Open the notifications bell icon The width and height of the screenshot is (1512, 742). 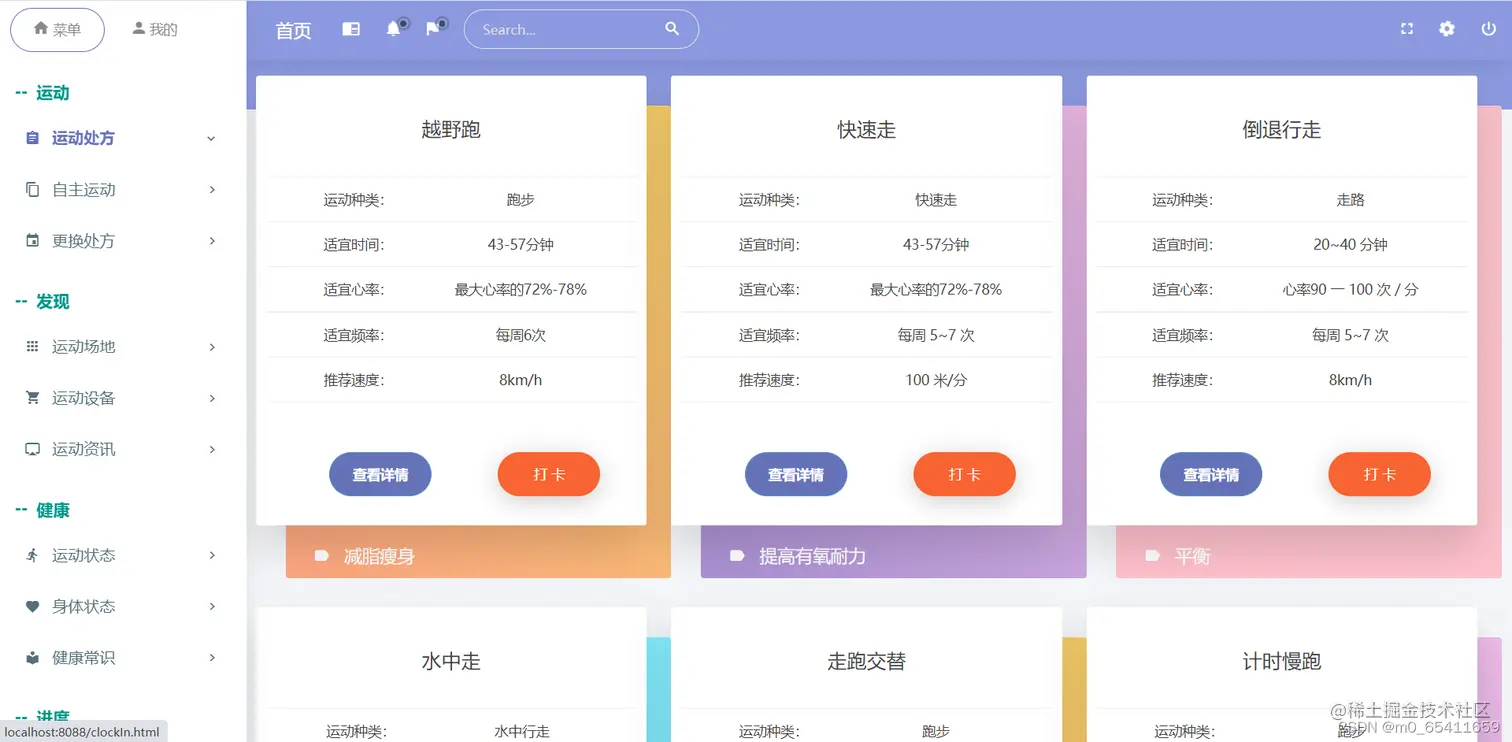tap(392, 29)
